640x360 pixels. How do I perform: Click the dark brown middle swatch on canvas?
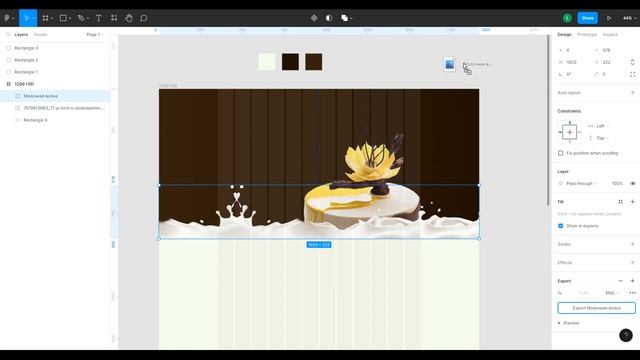(290, 62)
